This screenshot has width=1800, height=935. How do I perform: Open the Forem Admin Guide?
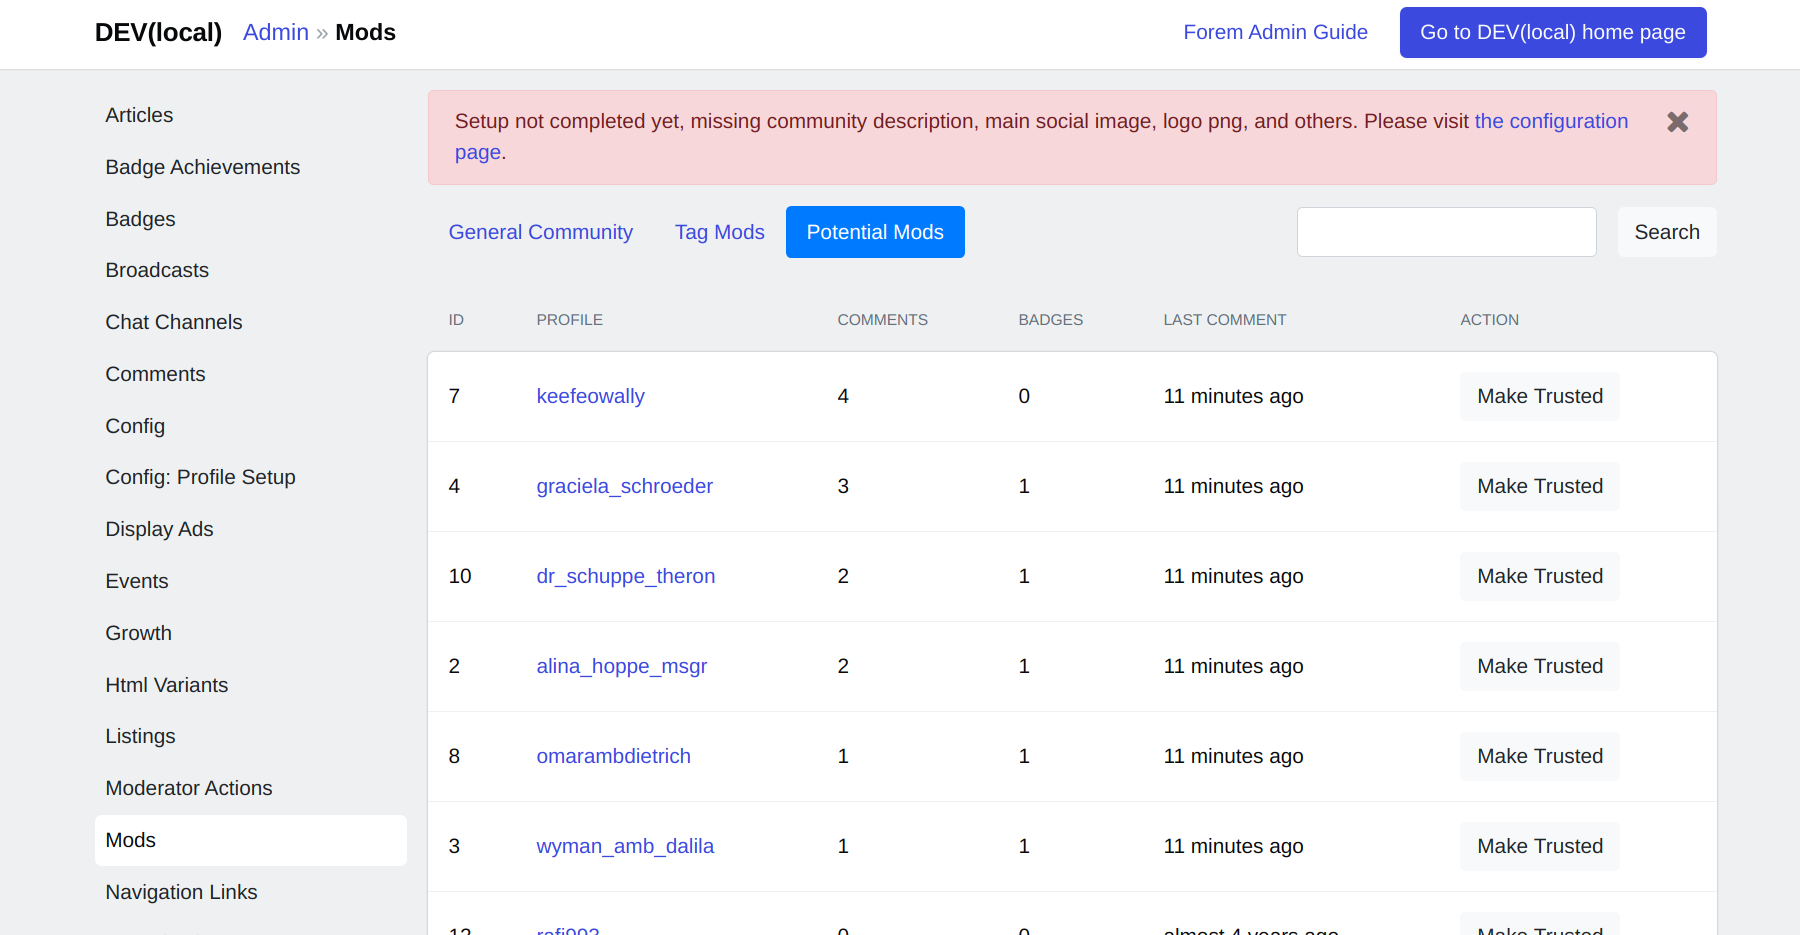(1275, 31)
